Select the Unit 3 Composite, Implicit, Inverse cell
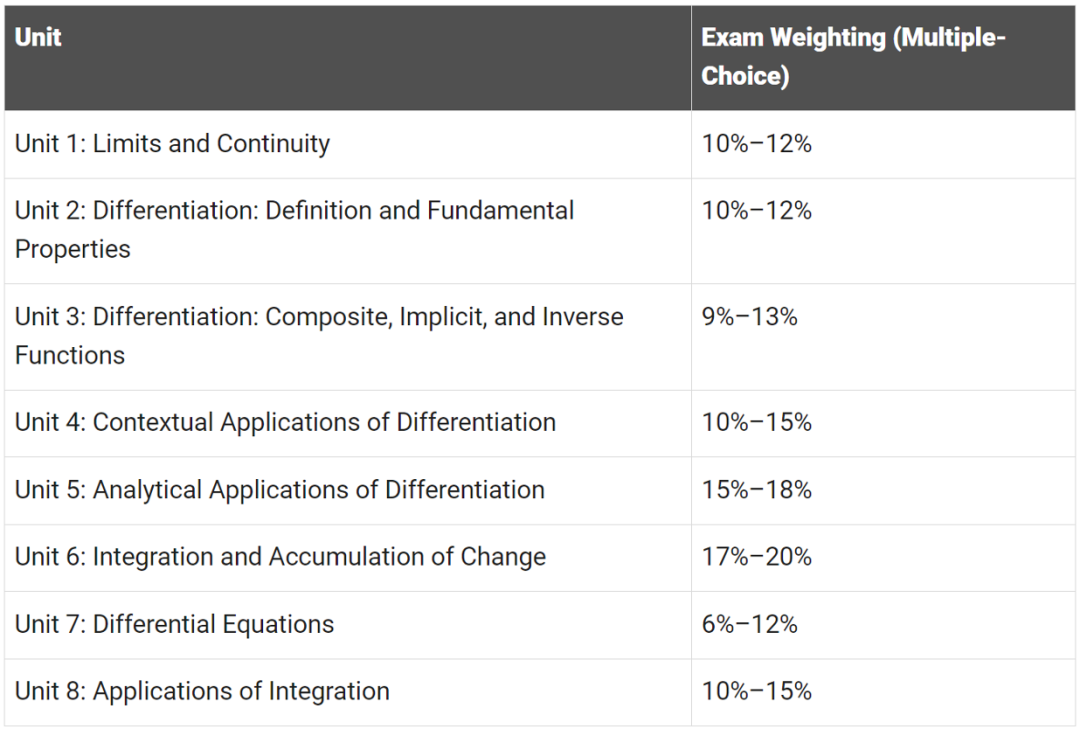1080x736 pixels. pos(348,337)
